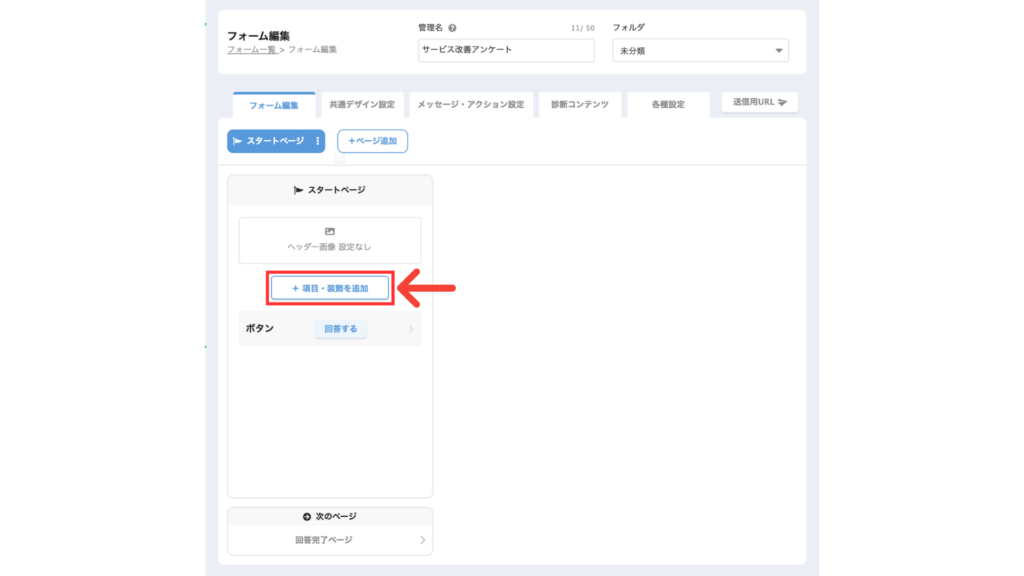The image size is (1024, 576).
Task: Click the 回答する button preview
Action: (341, 329)
